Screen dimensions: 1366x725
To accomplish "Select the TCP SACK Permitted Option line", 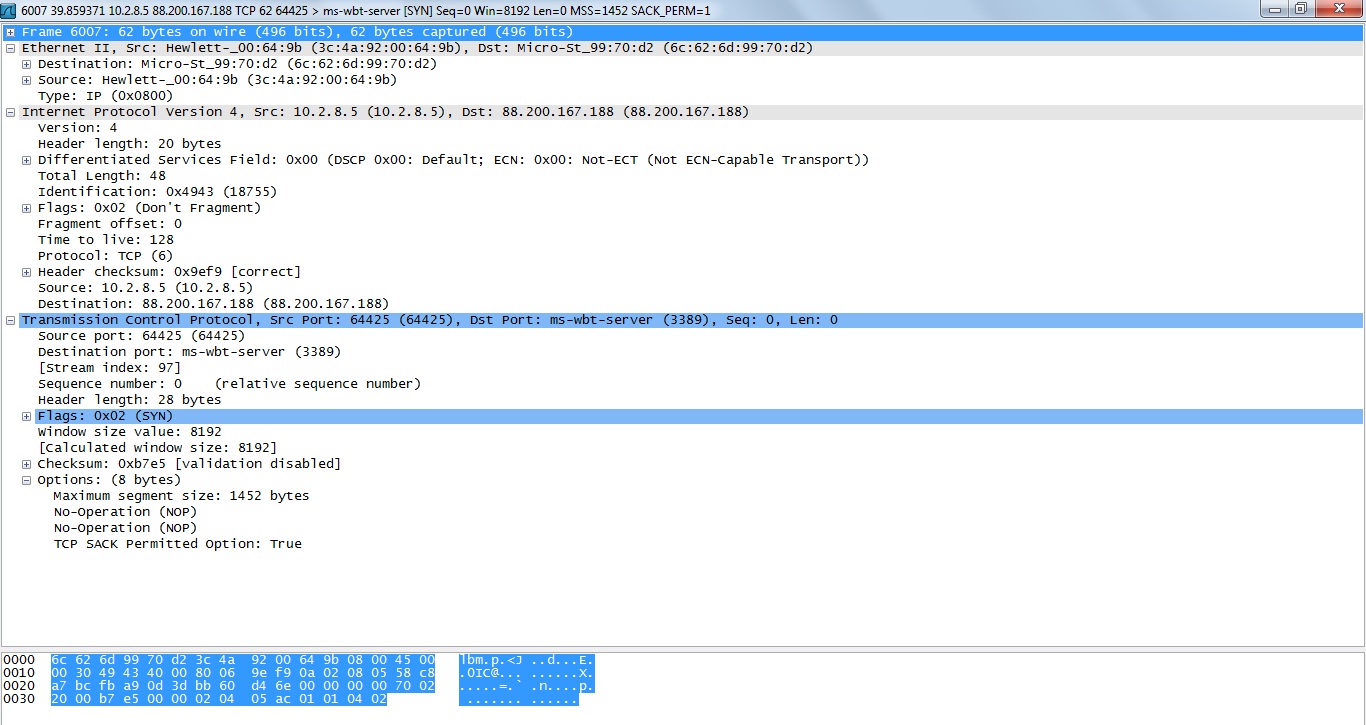I will (x=177, y=544).
